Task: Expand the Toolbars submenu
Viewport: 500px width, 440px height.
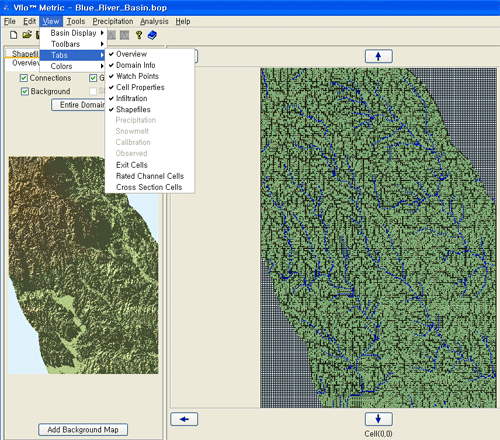Action: tap(73, 44)
